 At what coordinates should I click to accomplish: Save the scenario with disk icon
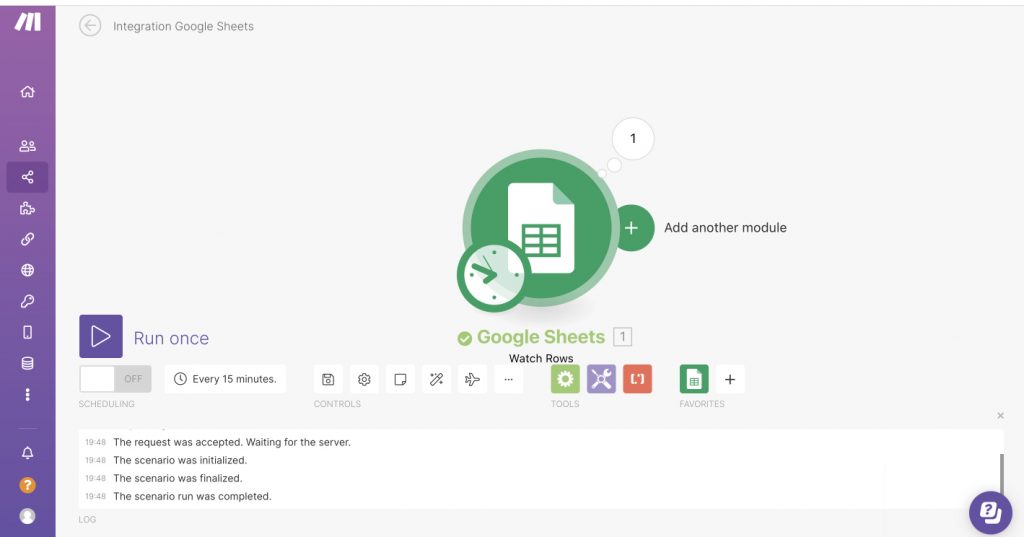point(328,379)
